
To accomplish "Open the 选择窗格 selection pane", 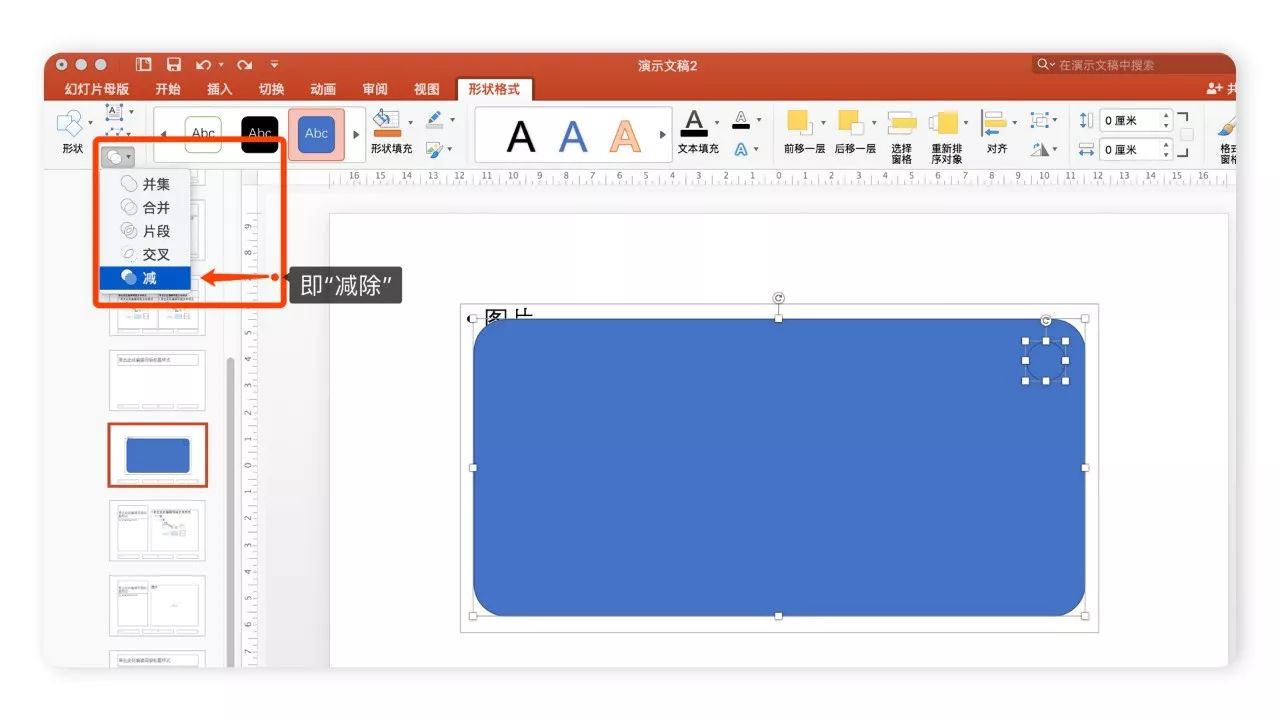I will [901, 124].
